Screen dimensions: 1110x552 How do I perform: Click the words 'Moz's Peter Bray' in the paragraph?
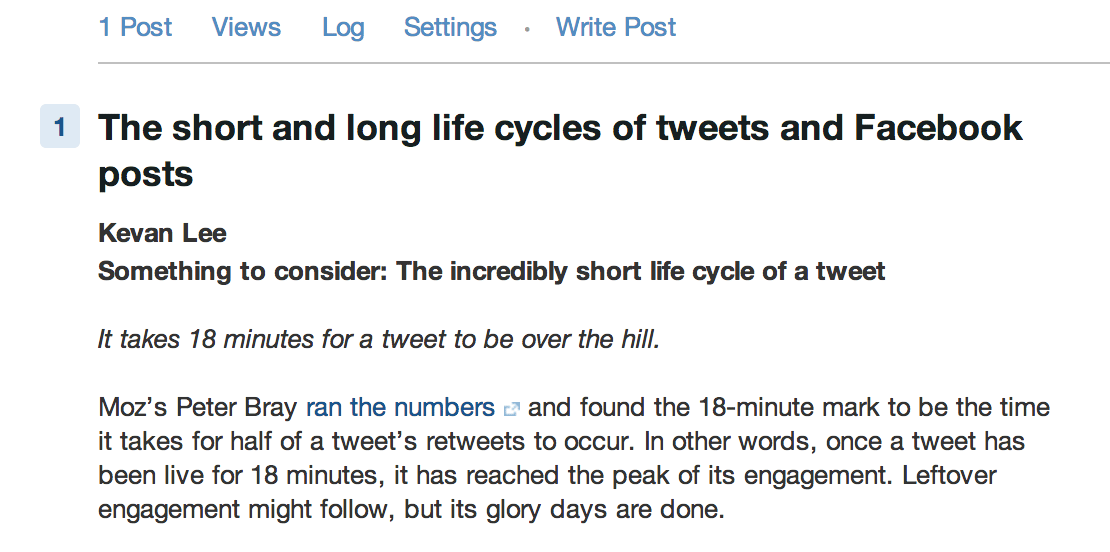point(199,408)
